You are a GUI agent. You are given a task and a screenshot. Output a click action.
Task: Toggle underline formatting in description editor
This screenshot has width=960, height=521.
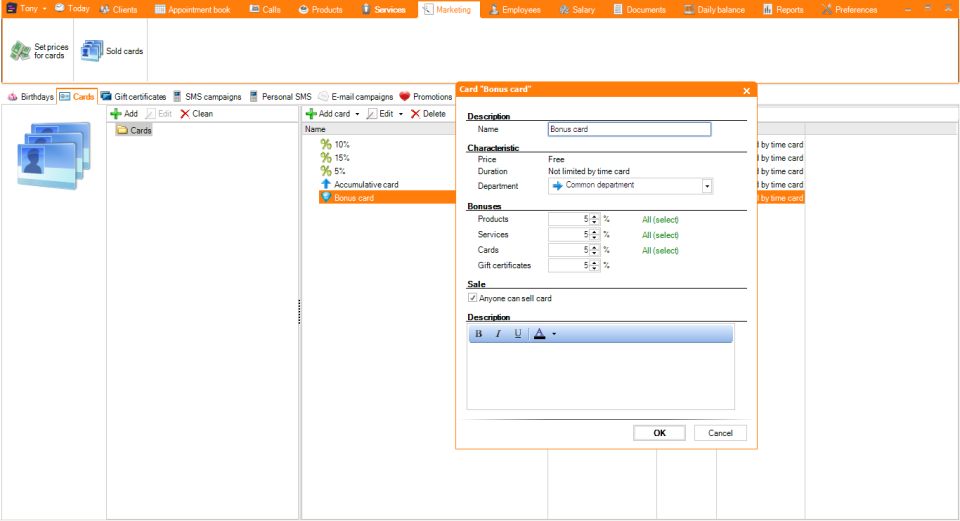tap(517, 334)
